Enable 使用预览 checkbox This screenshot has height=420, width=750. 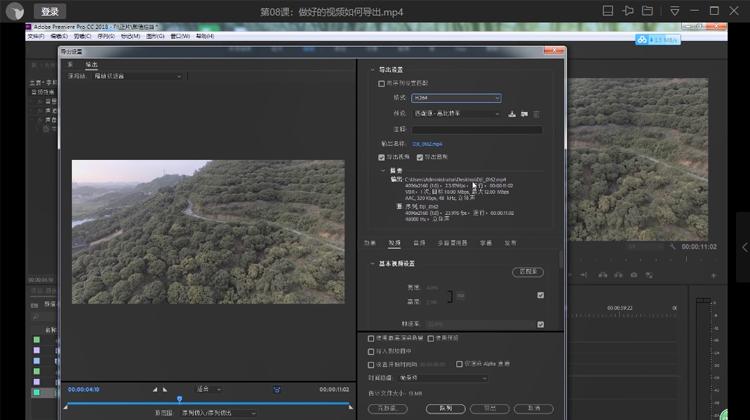coord(430,339)
